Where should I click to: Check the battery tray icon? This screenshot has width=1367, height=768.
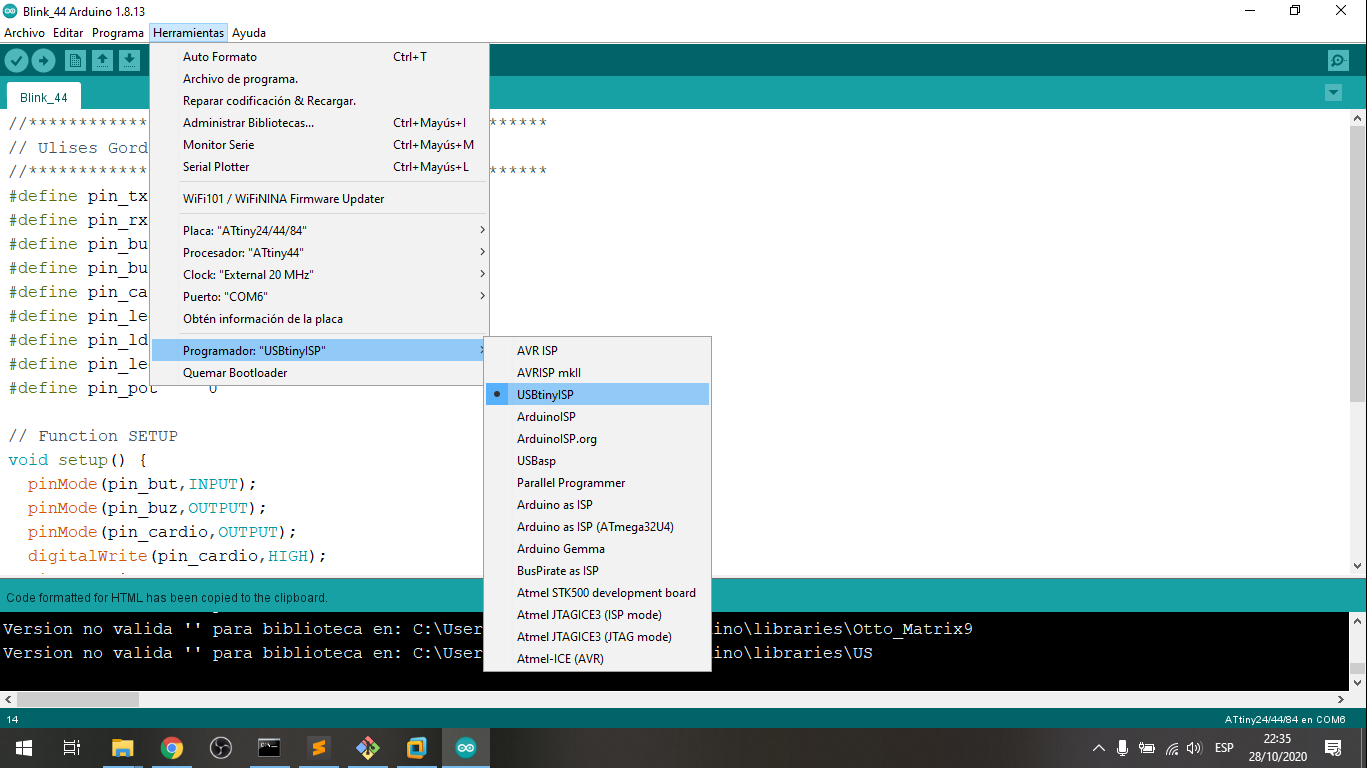click(1147, 747)
